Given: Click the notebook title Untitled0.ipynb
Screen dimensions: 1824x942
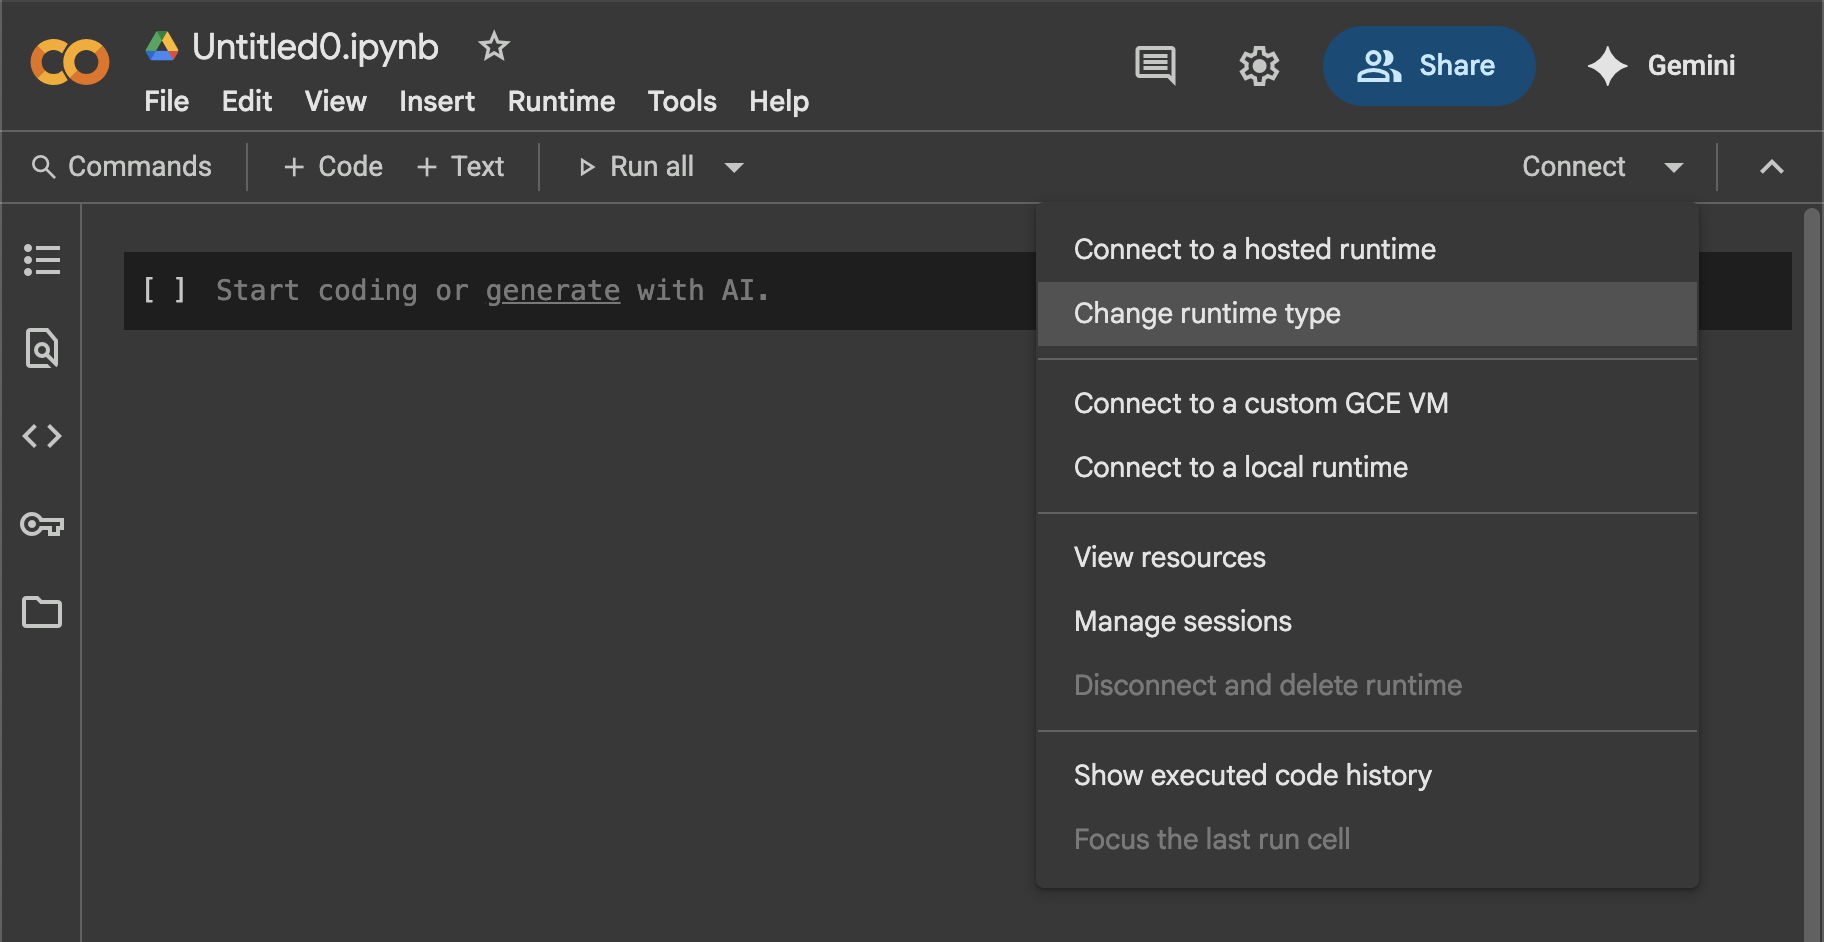Looking at the screenshot, I should [x=315, y=46].
